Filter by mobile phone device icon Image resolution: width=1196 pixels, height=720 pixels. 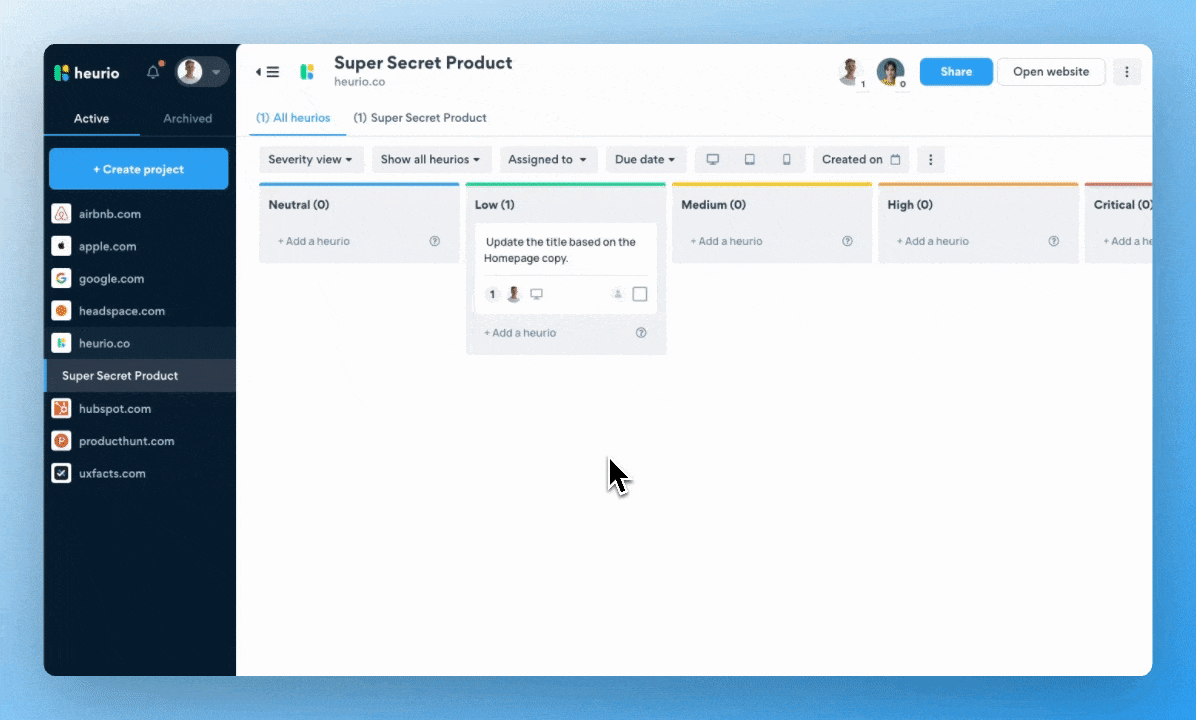(x=786, y=160)
